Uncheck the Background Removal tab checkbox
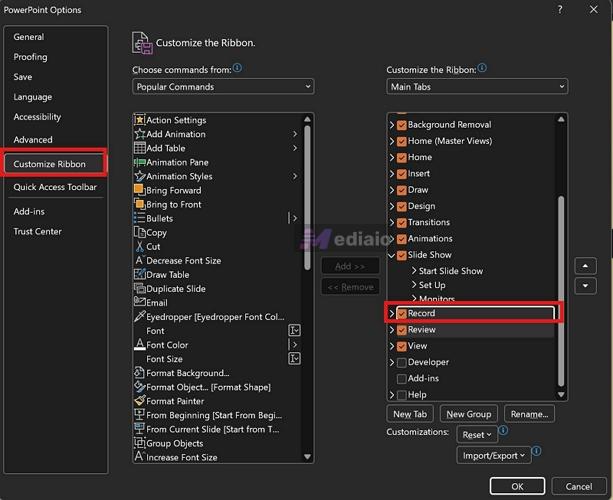Image resolution: width=613 pixels, height=500 pixels. tap(401, 125)
